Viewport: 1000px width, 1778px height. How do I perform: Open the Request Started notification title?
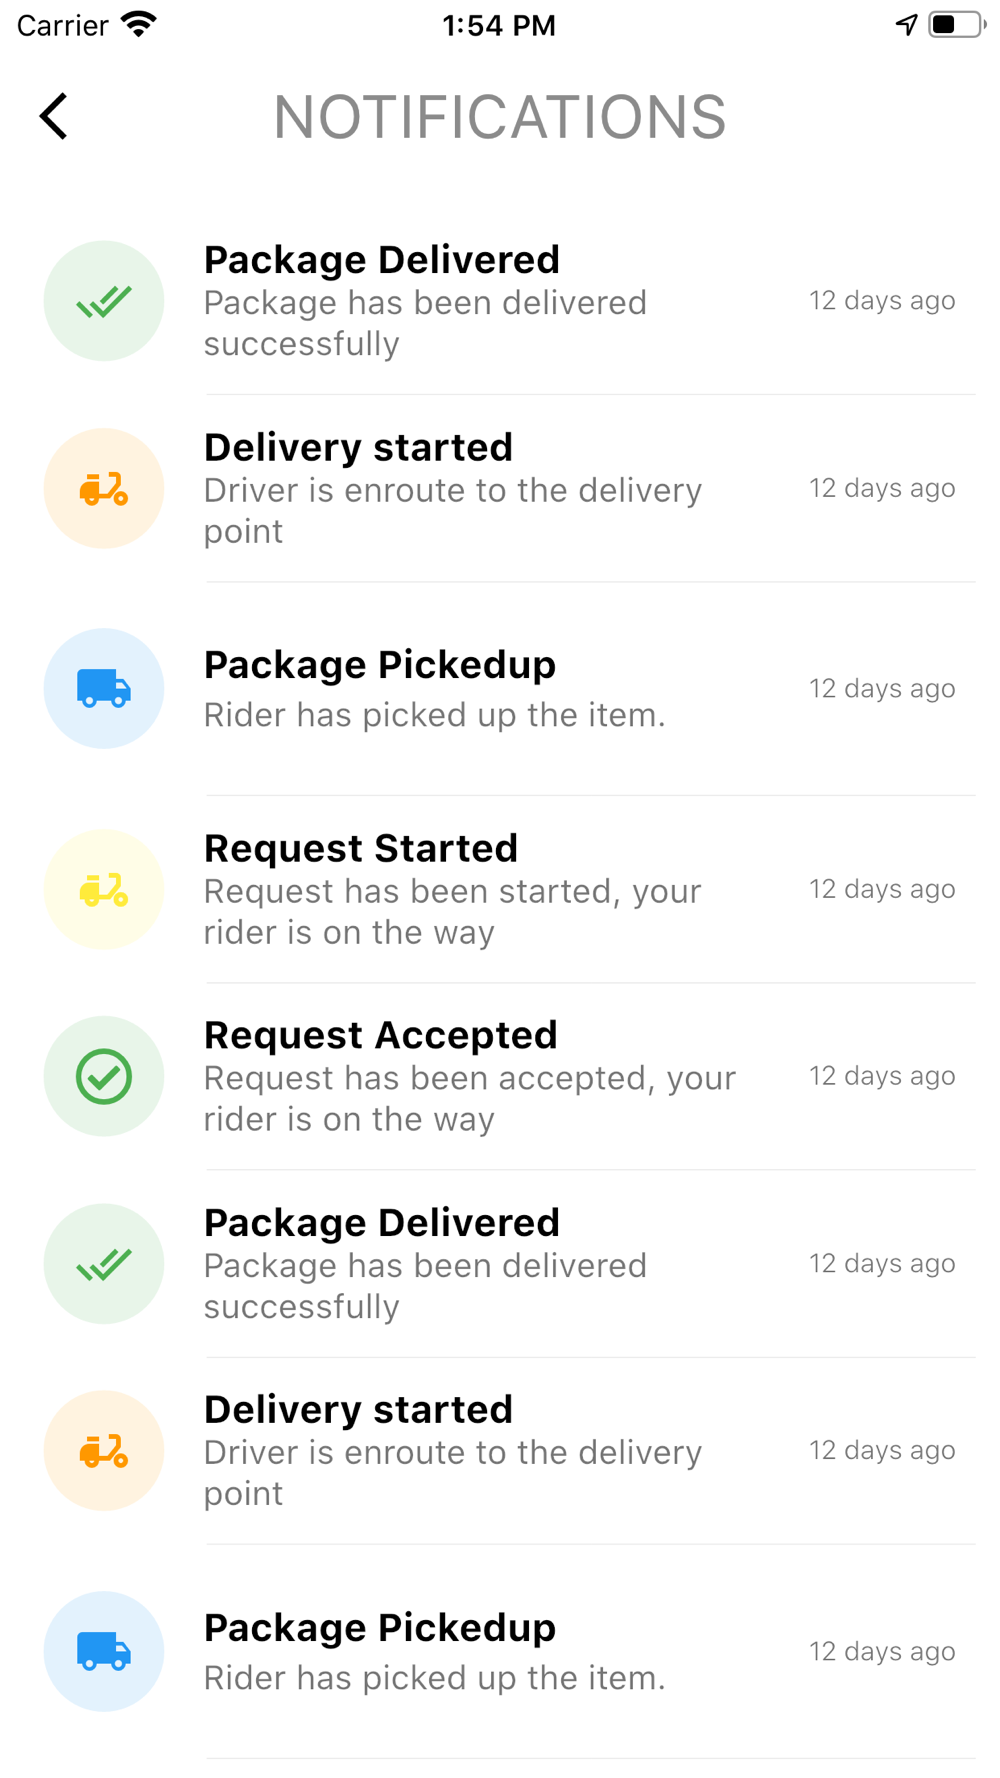pyautogui.click(x=361, y=849)
